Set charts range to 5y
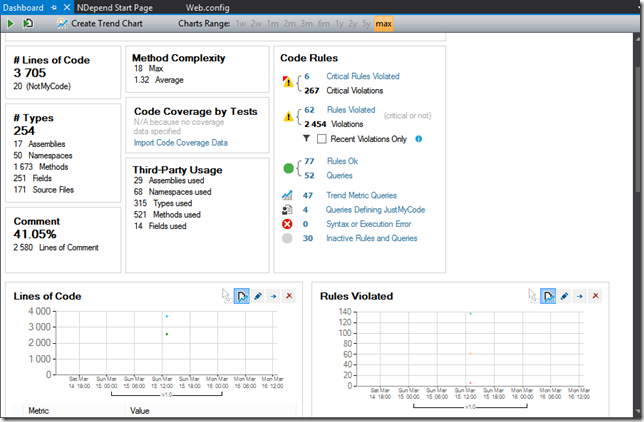 point(366,24)
